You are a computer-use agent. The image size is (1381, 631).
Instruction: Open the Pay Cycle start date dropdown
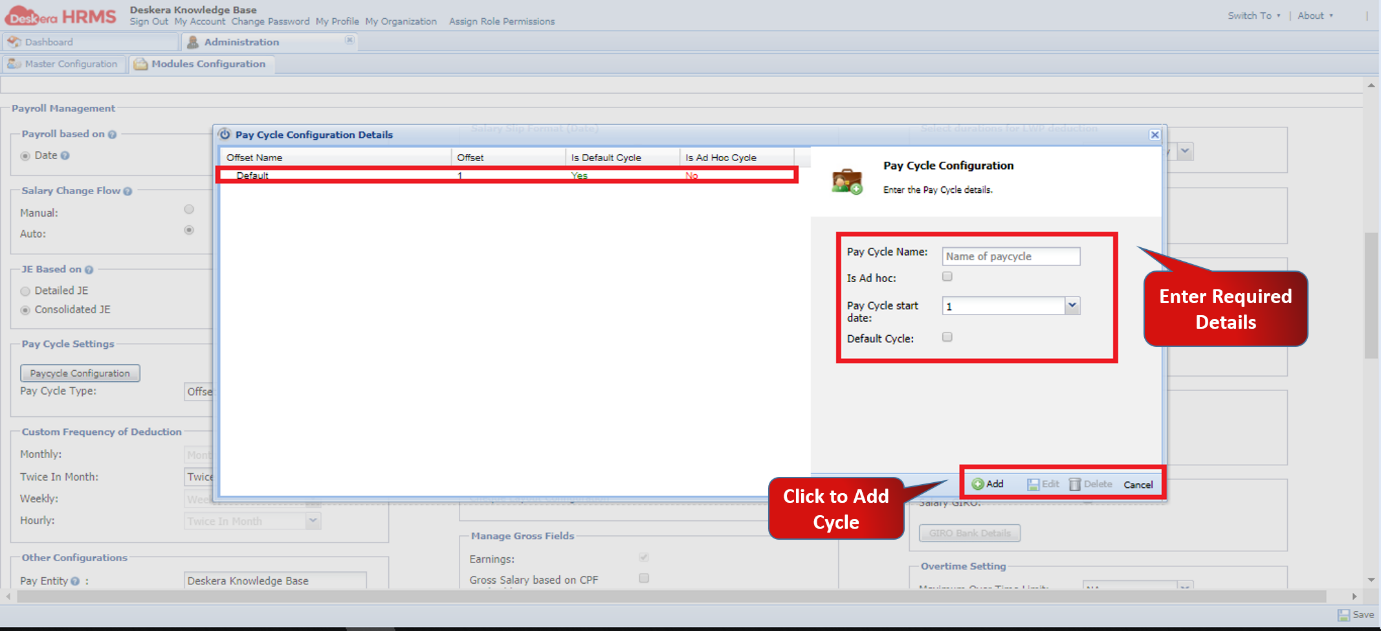point(1071,305)
